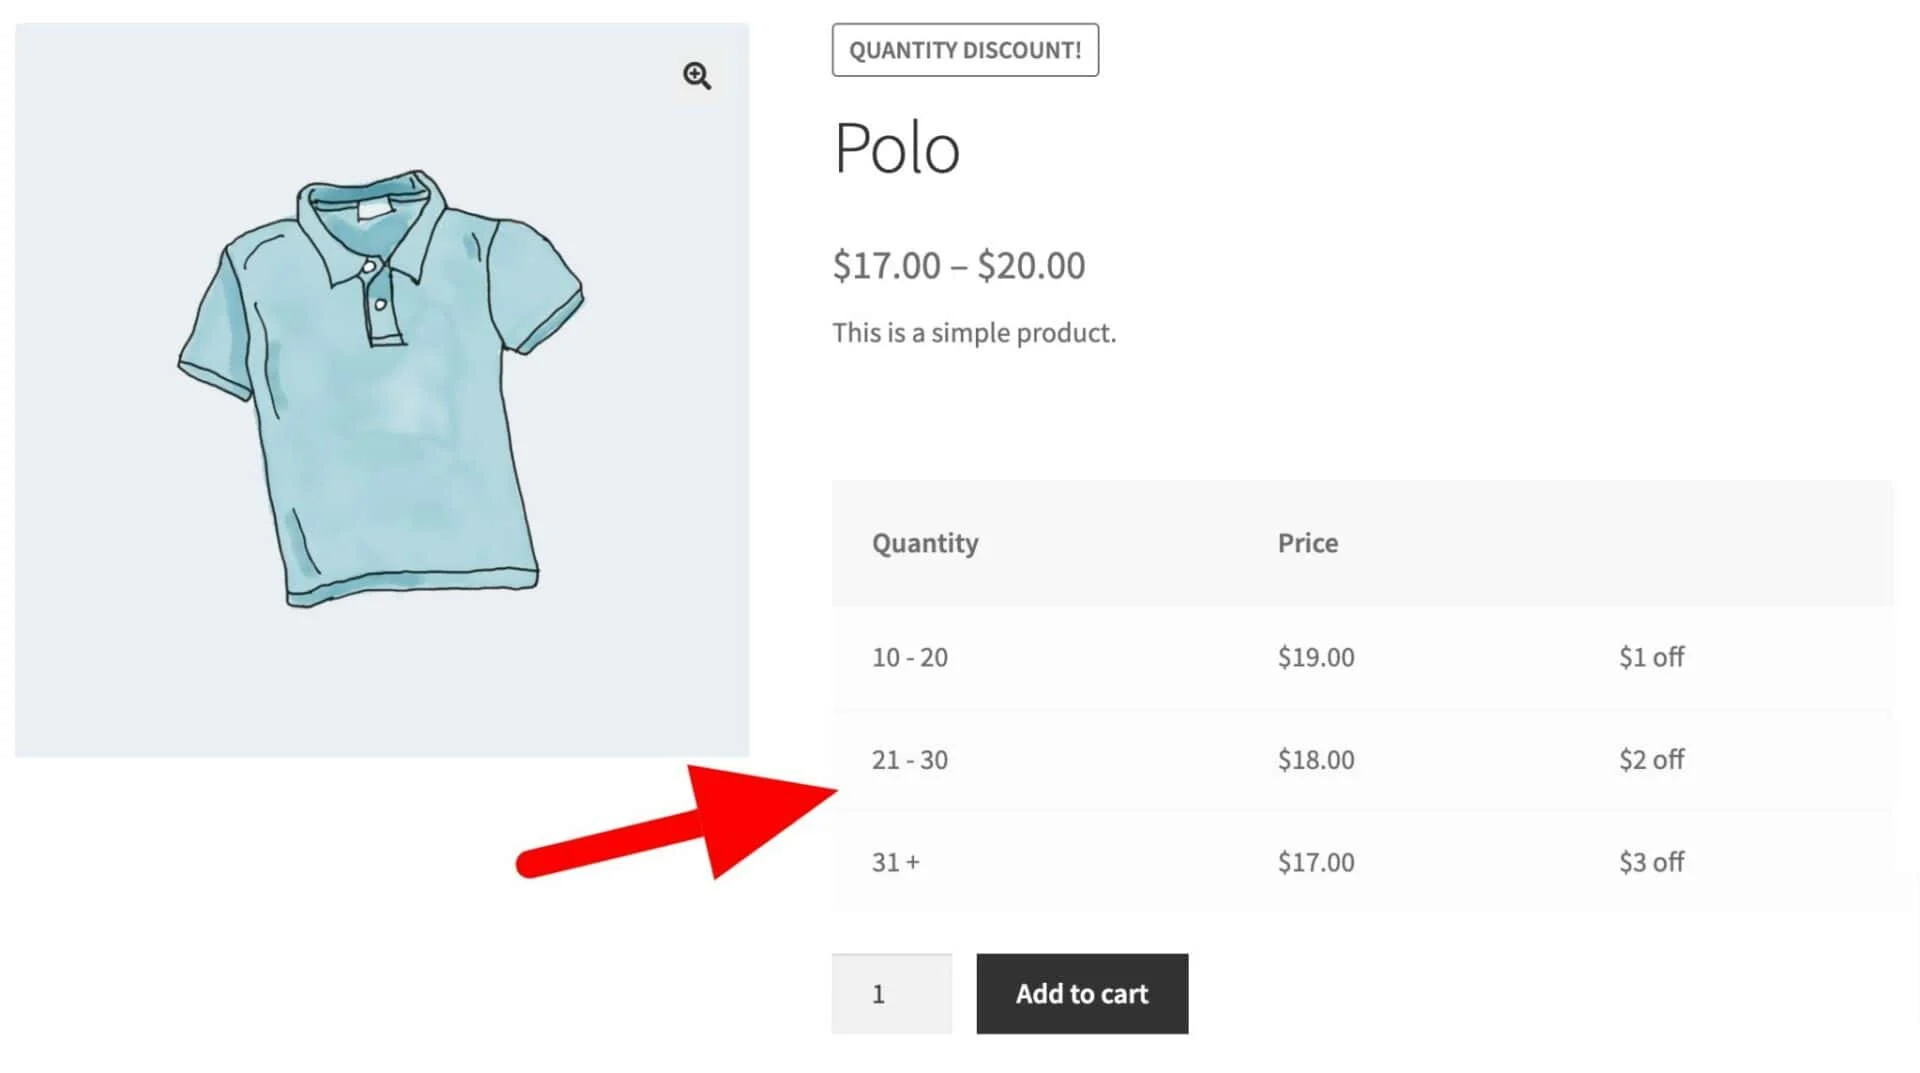Click the $2 off discount label

coord(1651,760)
